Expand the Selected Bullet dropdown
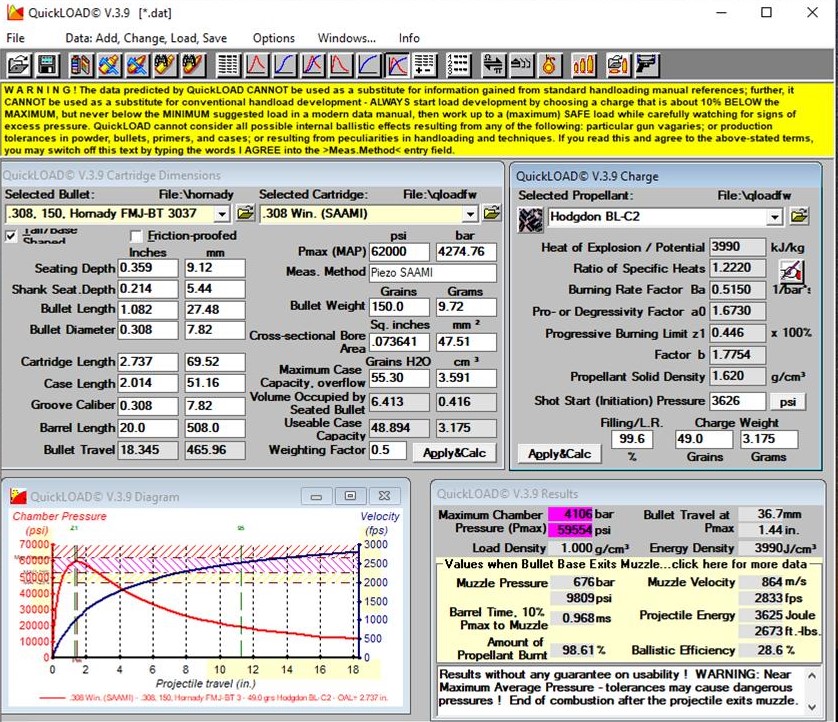This screenshot has height=722, width=838. (x=222, y=213)
